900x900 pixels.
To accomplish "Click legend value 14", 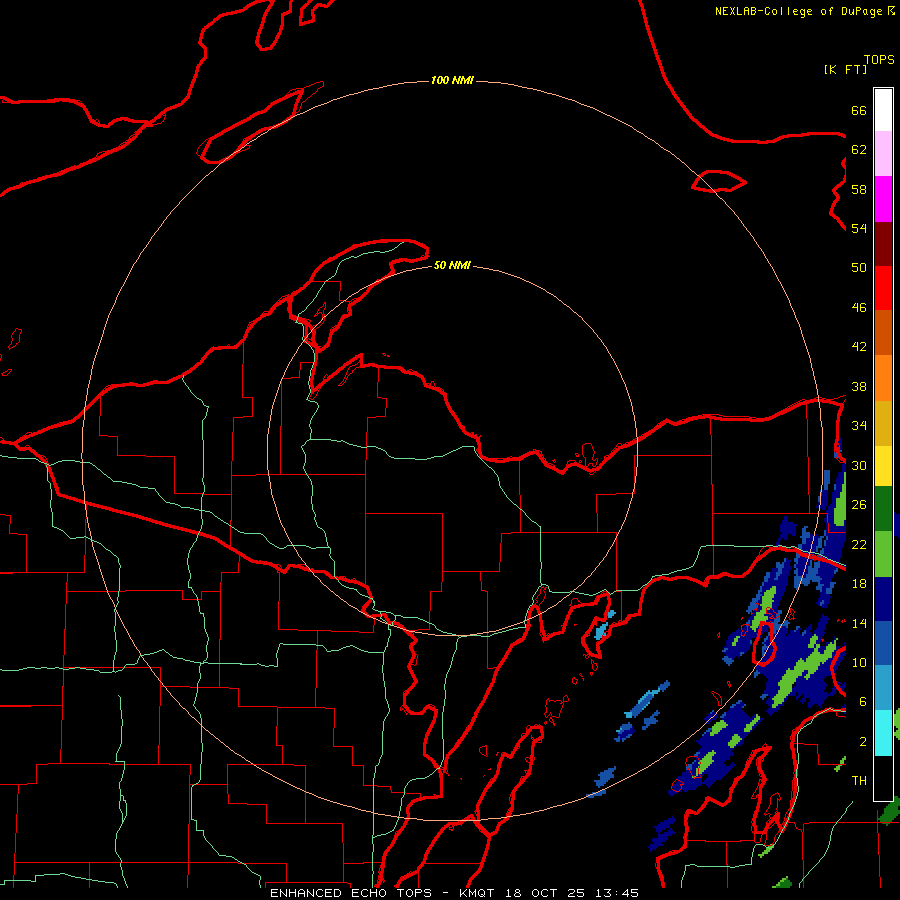I will (x=859, y=623).
